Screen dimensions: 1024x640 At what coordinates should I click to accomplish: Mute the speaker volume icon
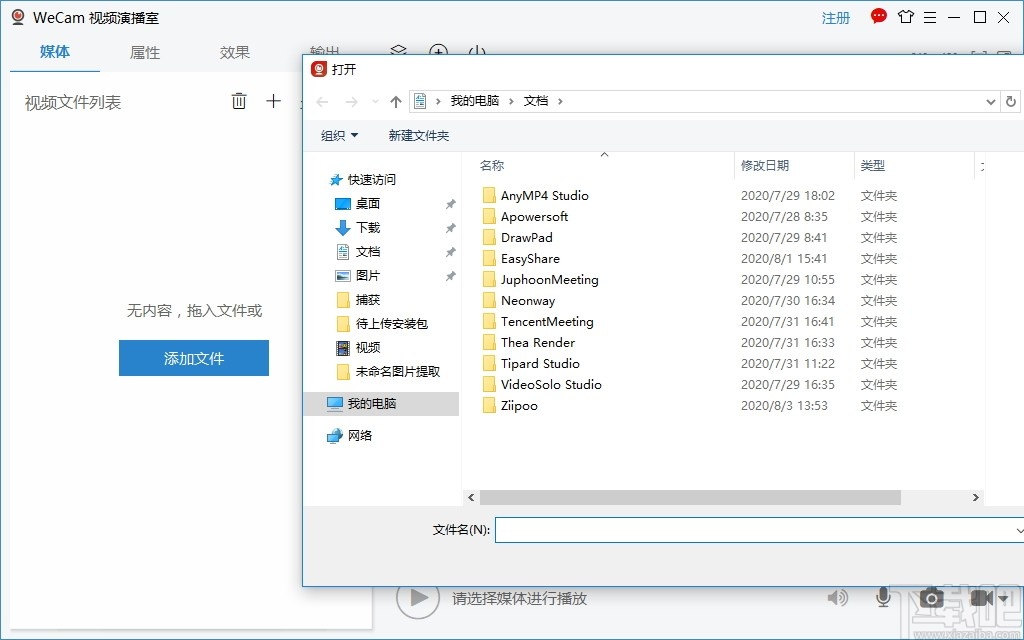tap(837, 597)
